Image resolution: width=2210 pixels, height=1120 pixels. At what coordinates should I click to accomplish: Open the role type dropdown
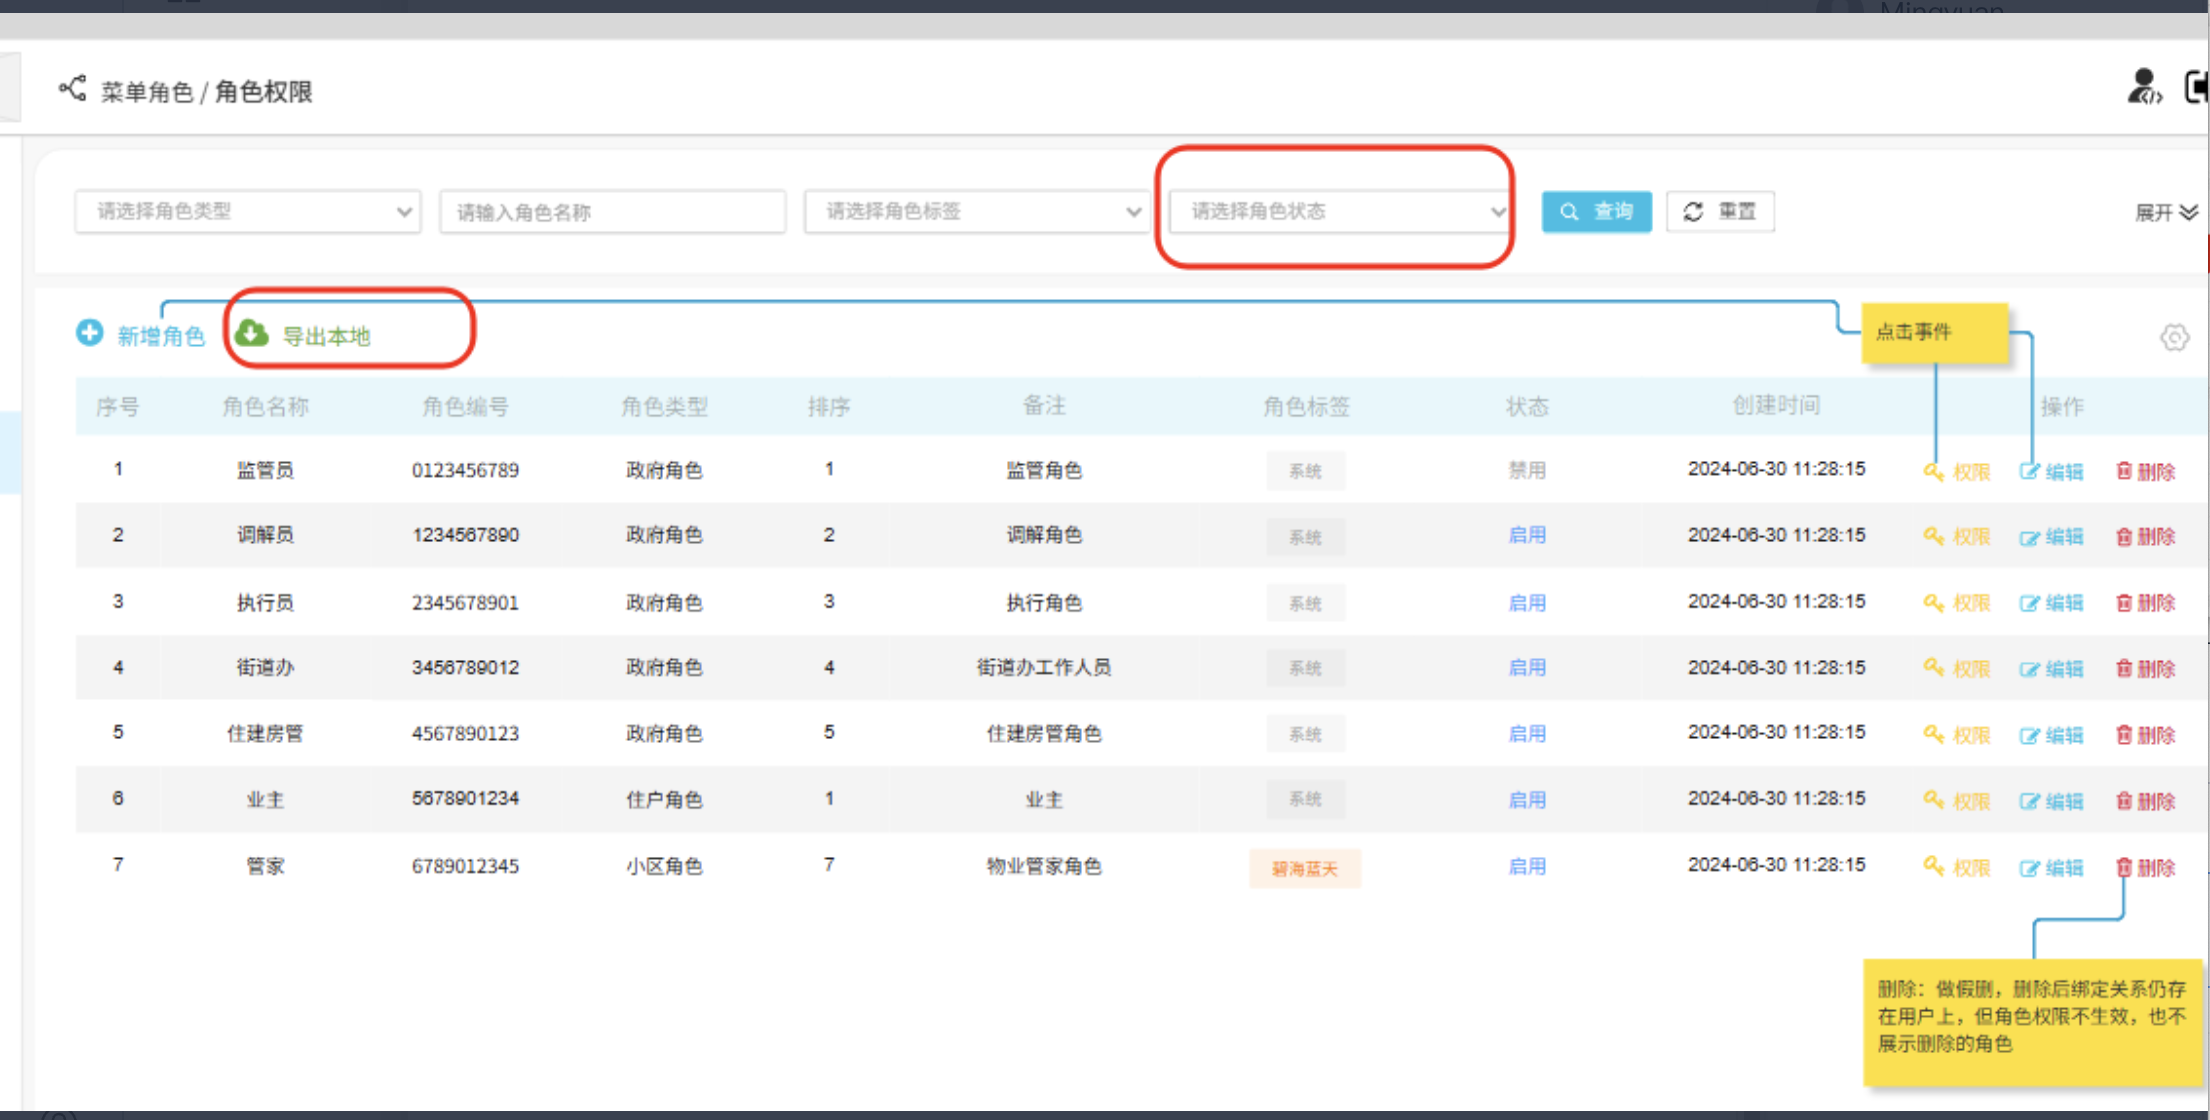click(247, 211)
